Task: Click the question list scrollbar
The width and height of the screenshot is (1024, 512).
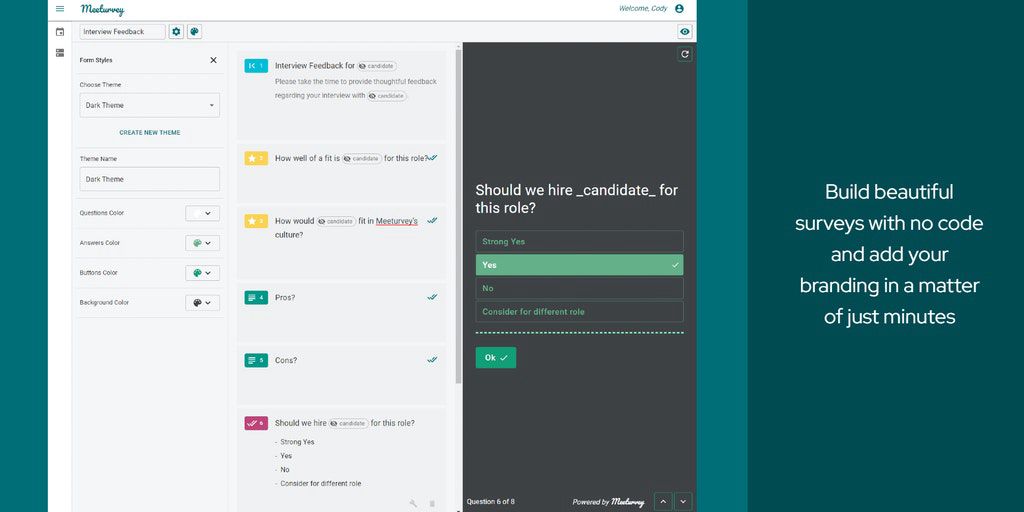Action: pos(458,216)
